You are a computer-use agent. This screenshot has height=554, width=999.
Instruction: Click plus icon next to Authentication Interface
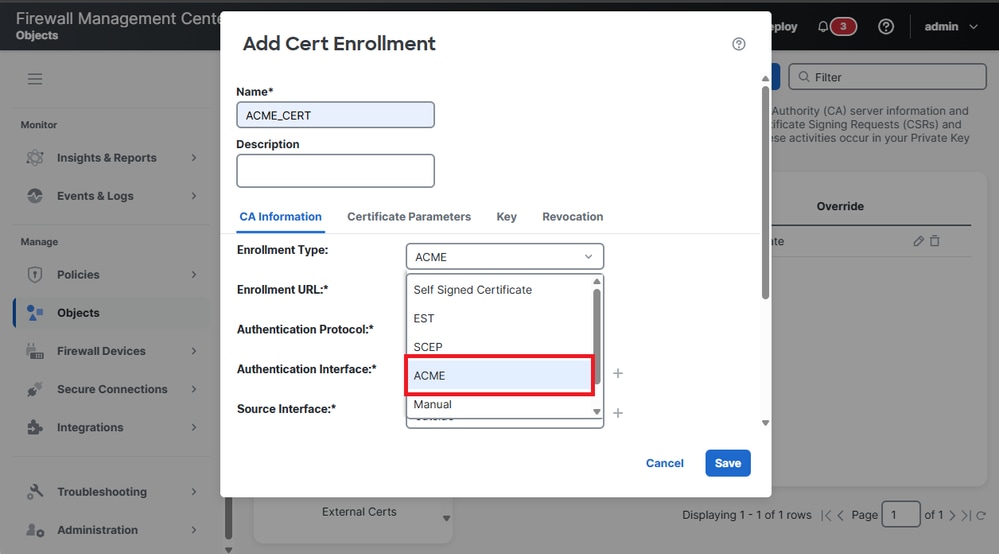pyautogui.click(x=618, y=373)
